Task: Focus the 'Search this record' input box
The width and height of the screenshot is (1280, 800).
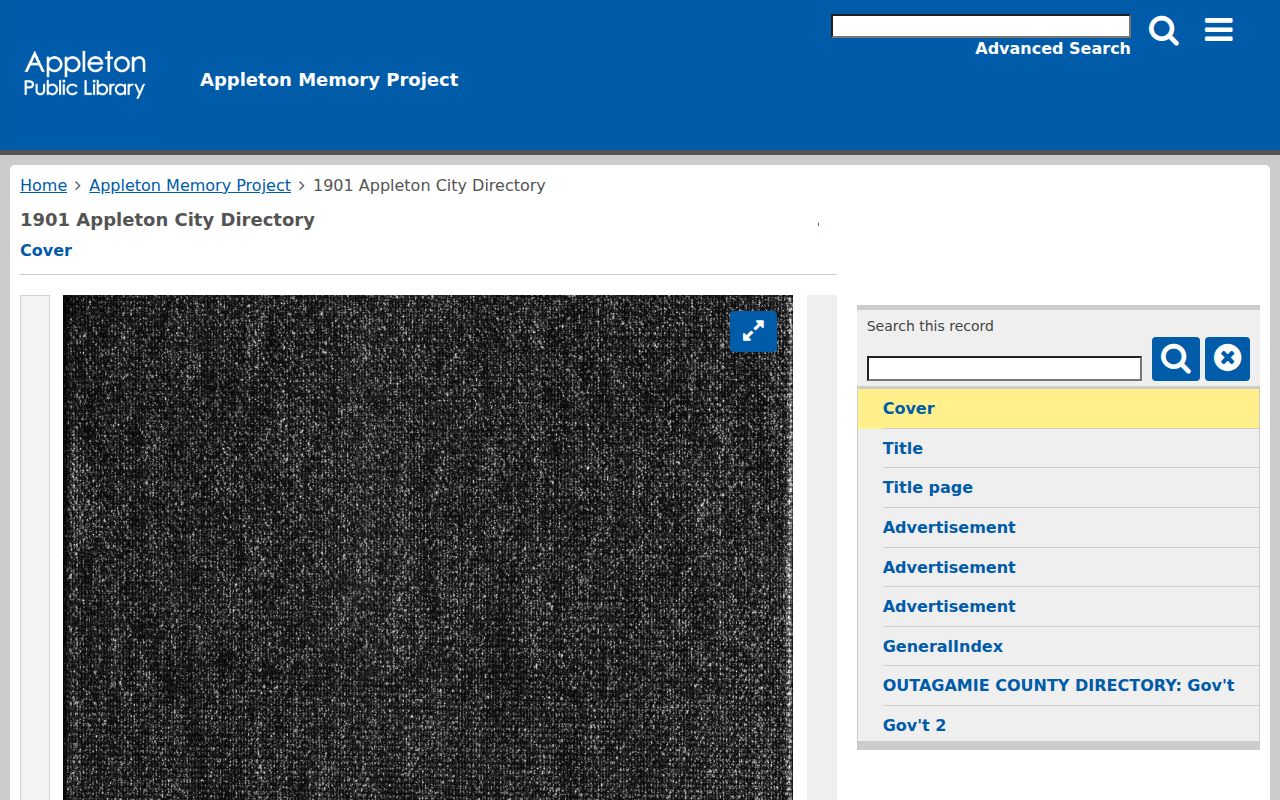Action: pyautogui.click(x=1004, y=369)
